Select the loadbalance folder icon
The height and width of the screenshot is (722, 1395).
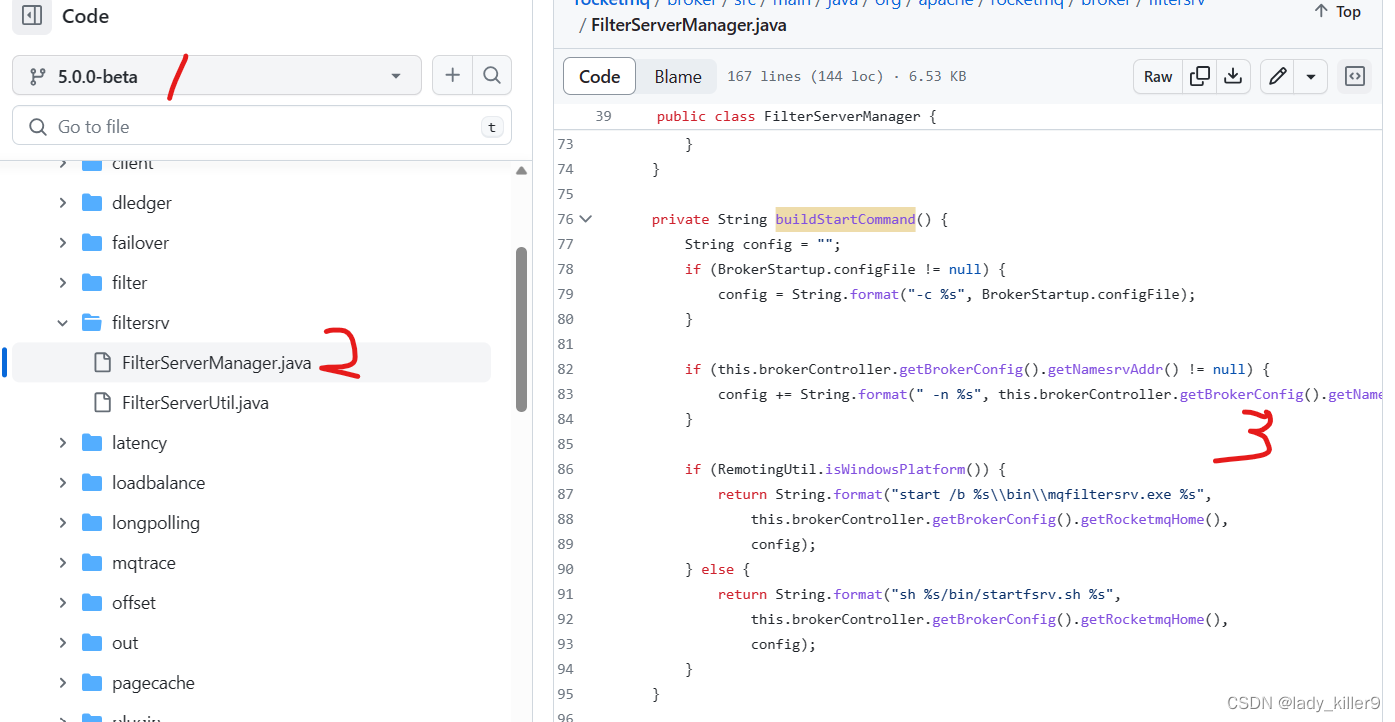coord(92,483)
